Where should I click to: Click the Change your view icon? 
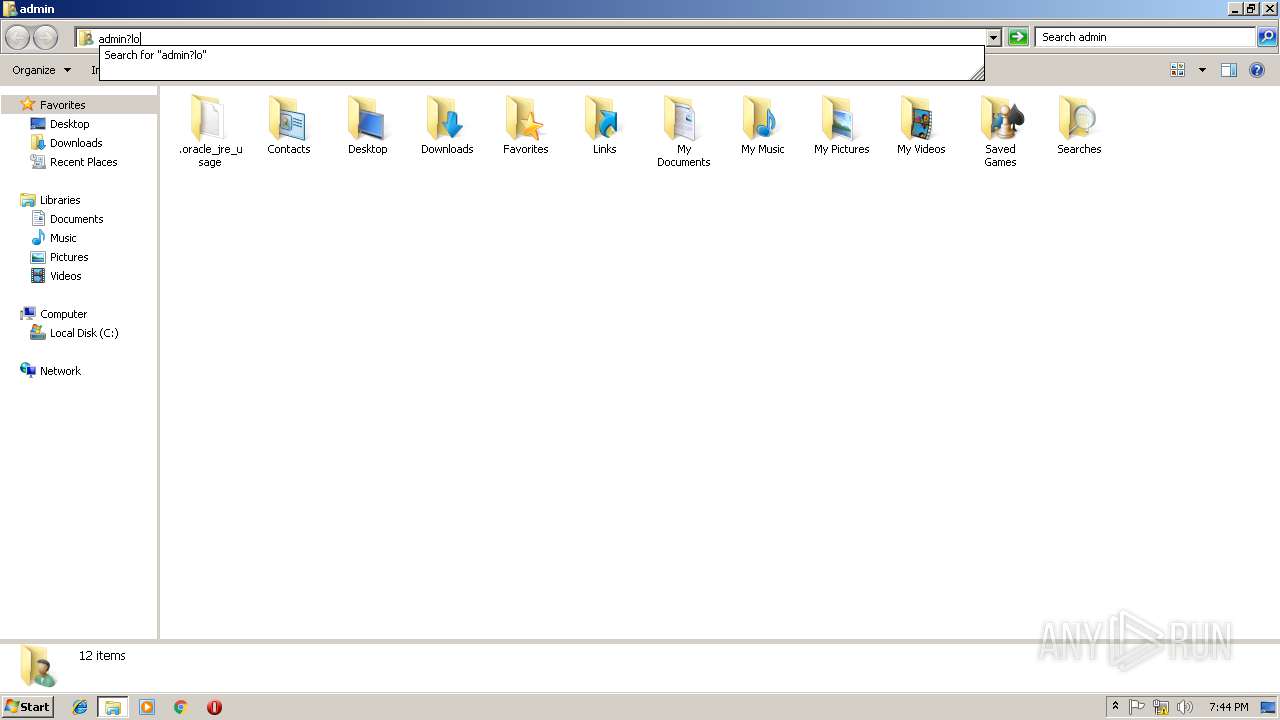[x=1178, y=70]
